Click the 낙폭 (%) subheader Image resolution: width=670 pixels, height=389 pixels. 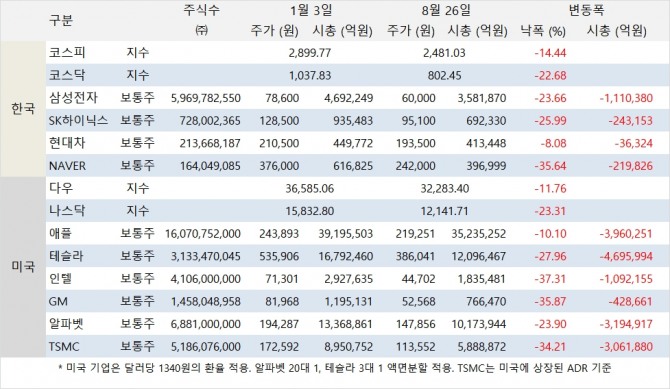pos(543,31)
